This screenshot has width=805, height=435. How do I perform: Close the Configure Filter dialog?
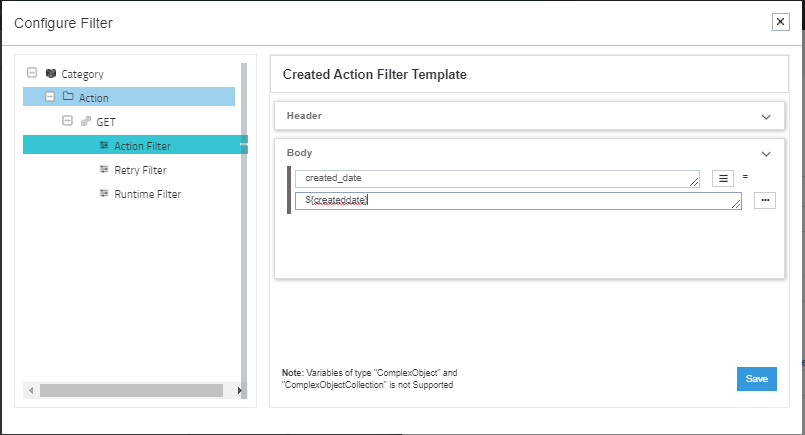[x=780, y=22]
